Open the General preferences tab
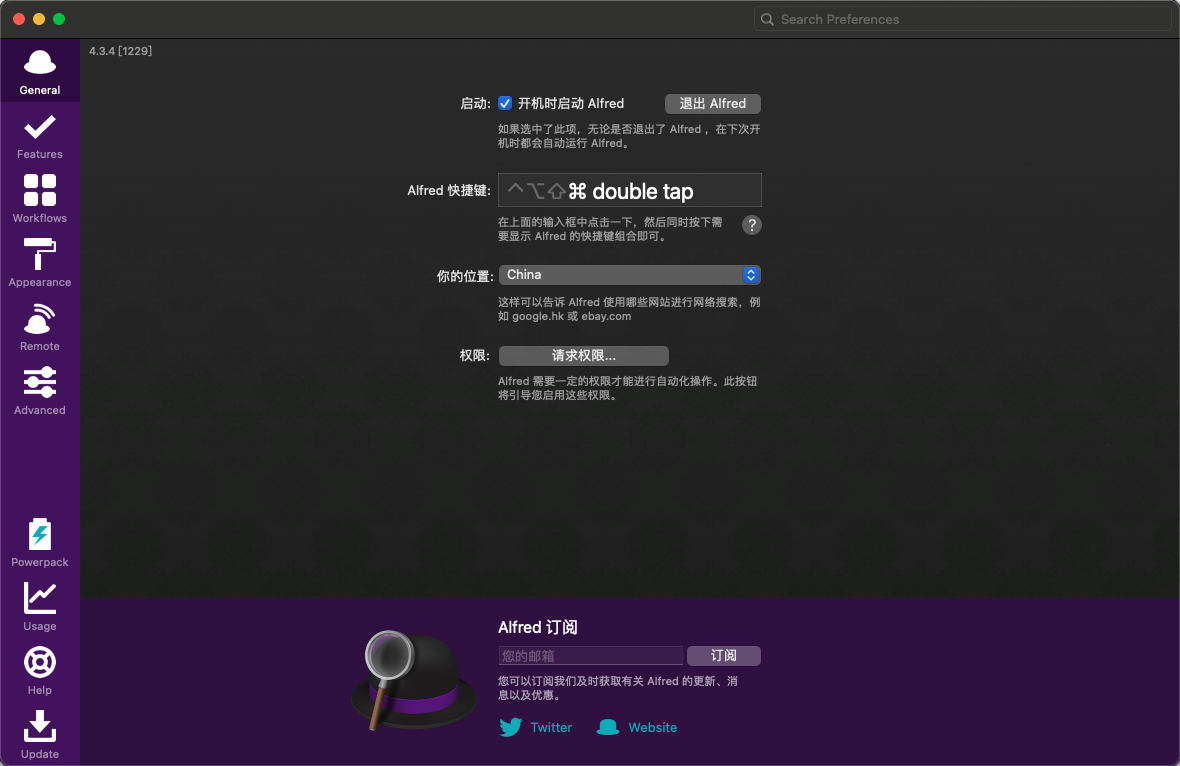This screenshot has height=766, width=1180. pyautogui.click(x=40, y=71)
